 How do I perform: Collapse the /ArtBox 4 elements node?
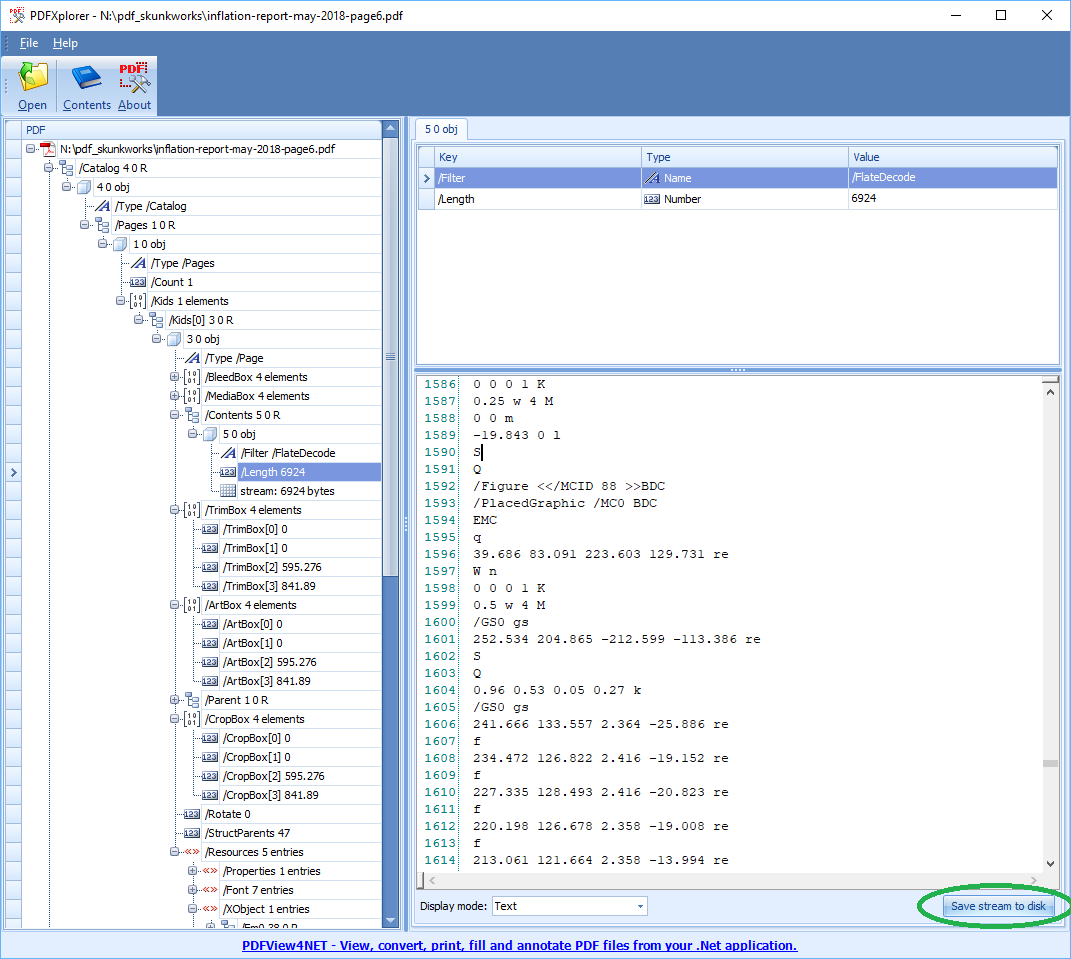(174, 605)
